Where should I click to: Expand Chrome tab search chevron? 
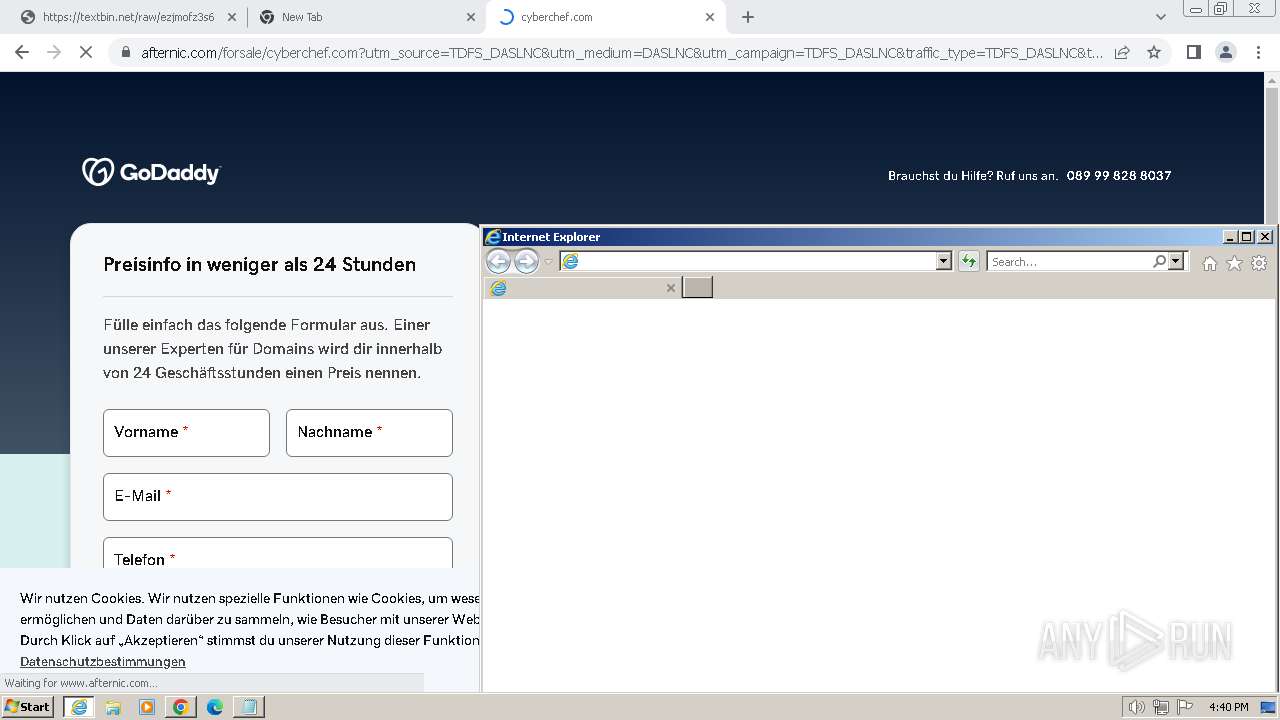click(1160, 17)
